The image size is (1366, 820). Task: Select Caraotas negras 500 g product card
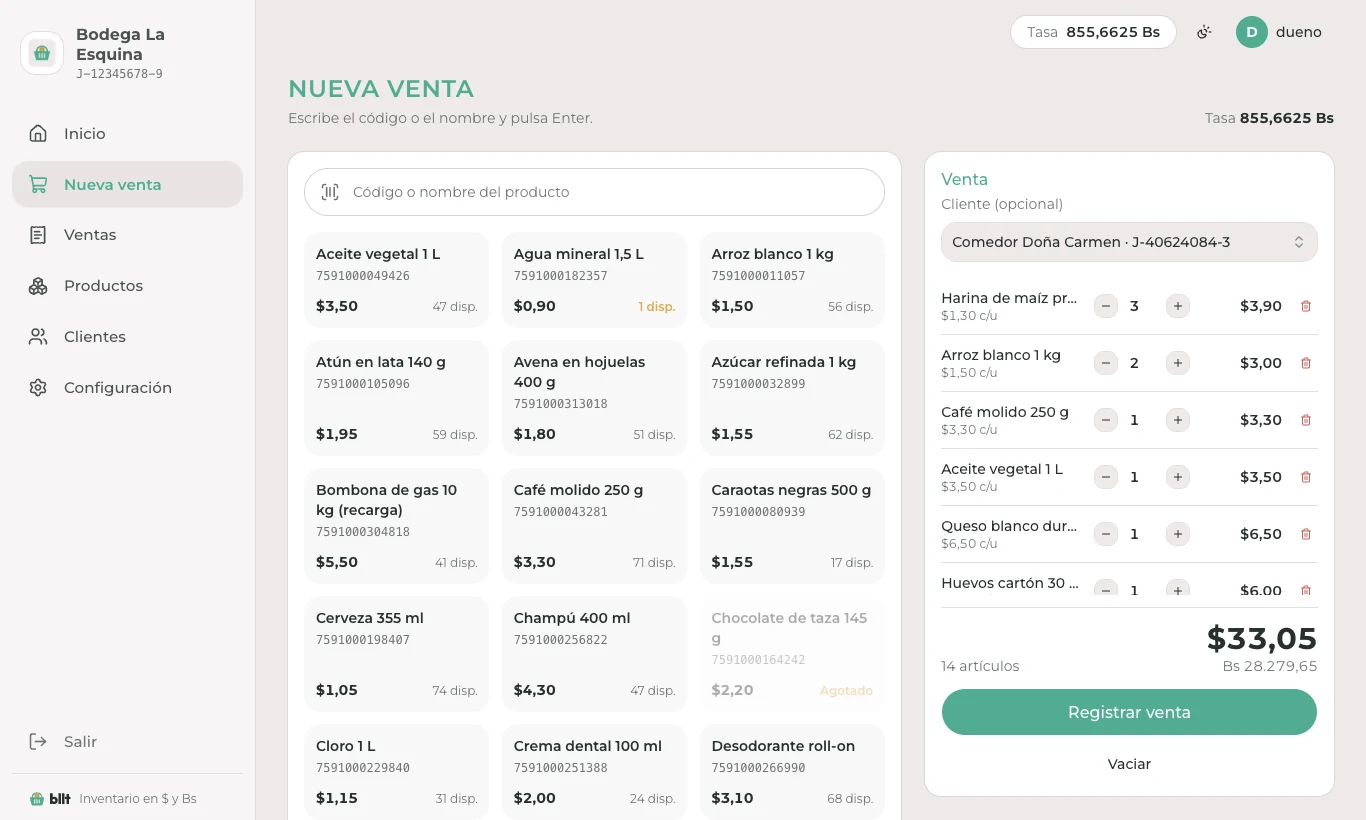click(x=792, y=526)
